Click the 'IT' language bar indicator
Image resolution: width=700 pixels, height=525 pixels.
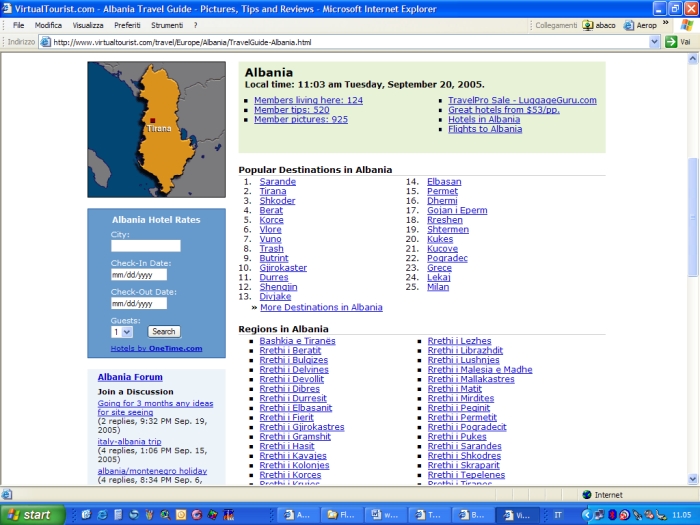click(x=558, y=515)
